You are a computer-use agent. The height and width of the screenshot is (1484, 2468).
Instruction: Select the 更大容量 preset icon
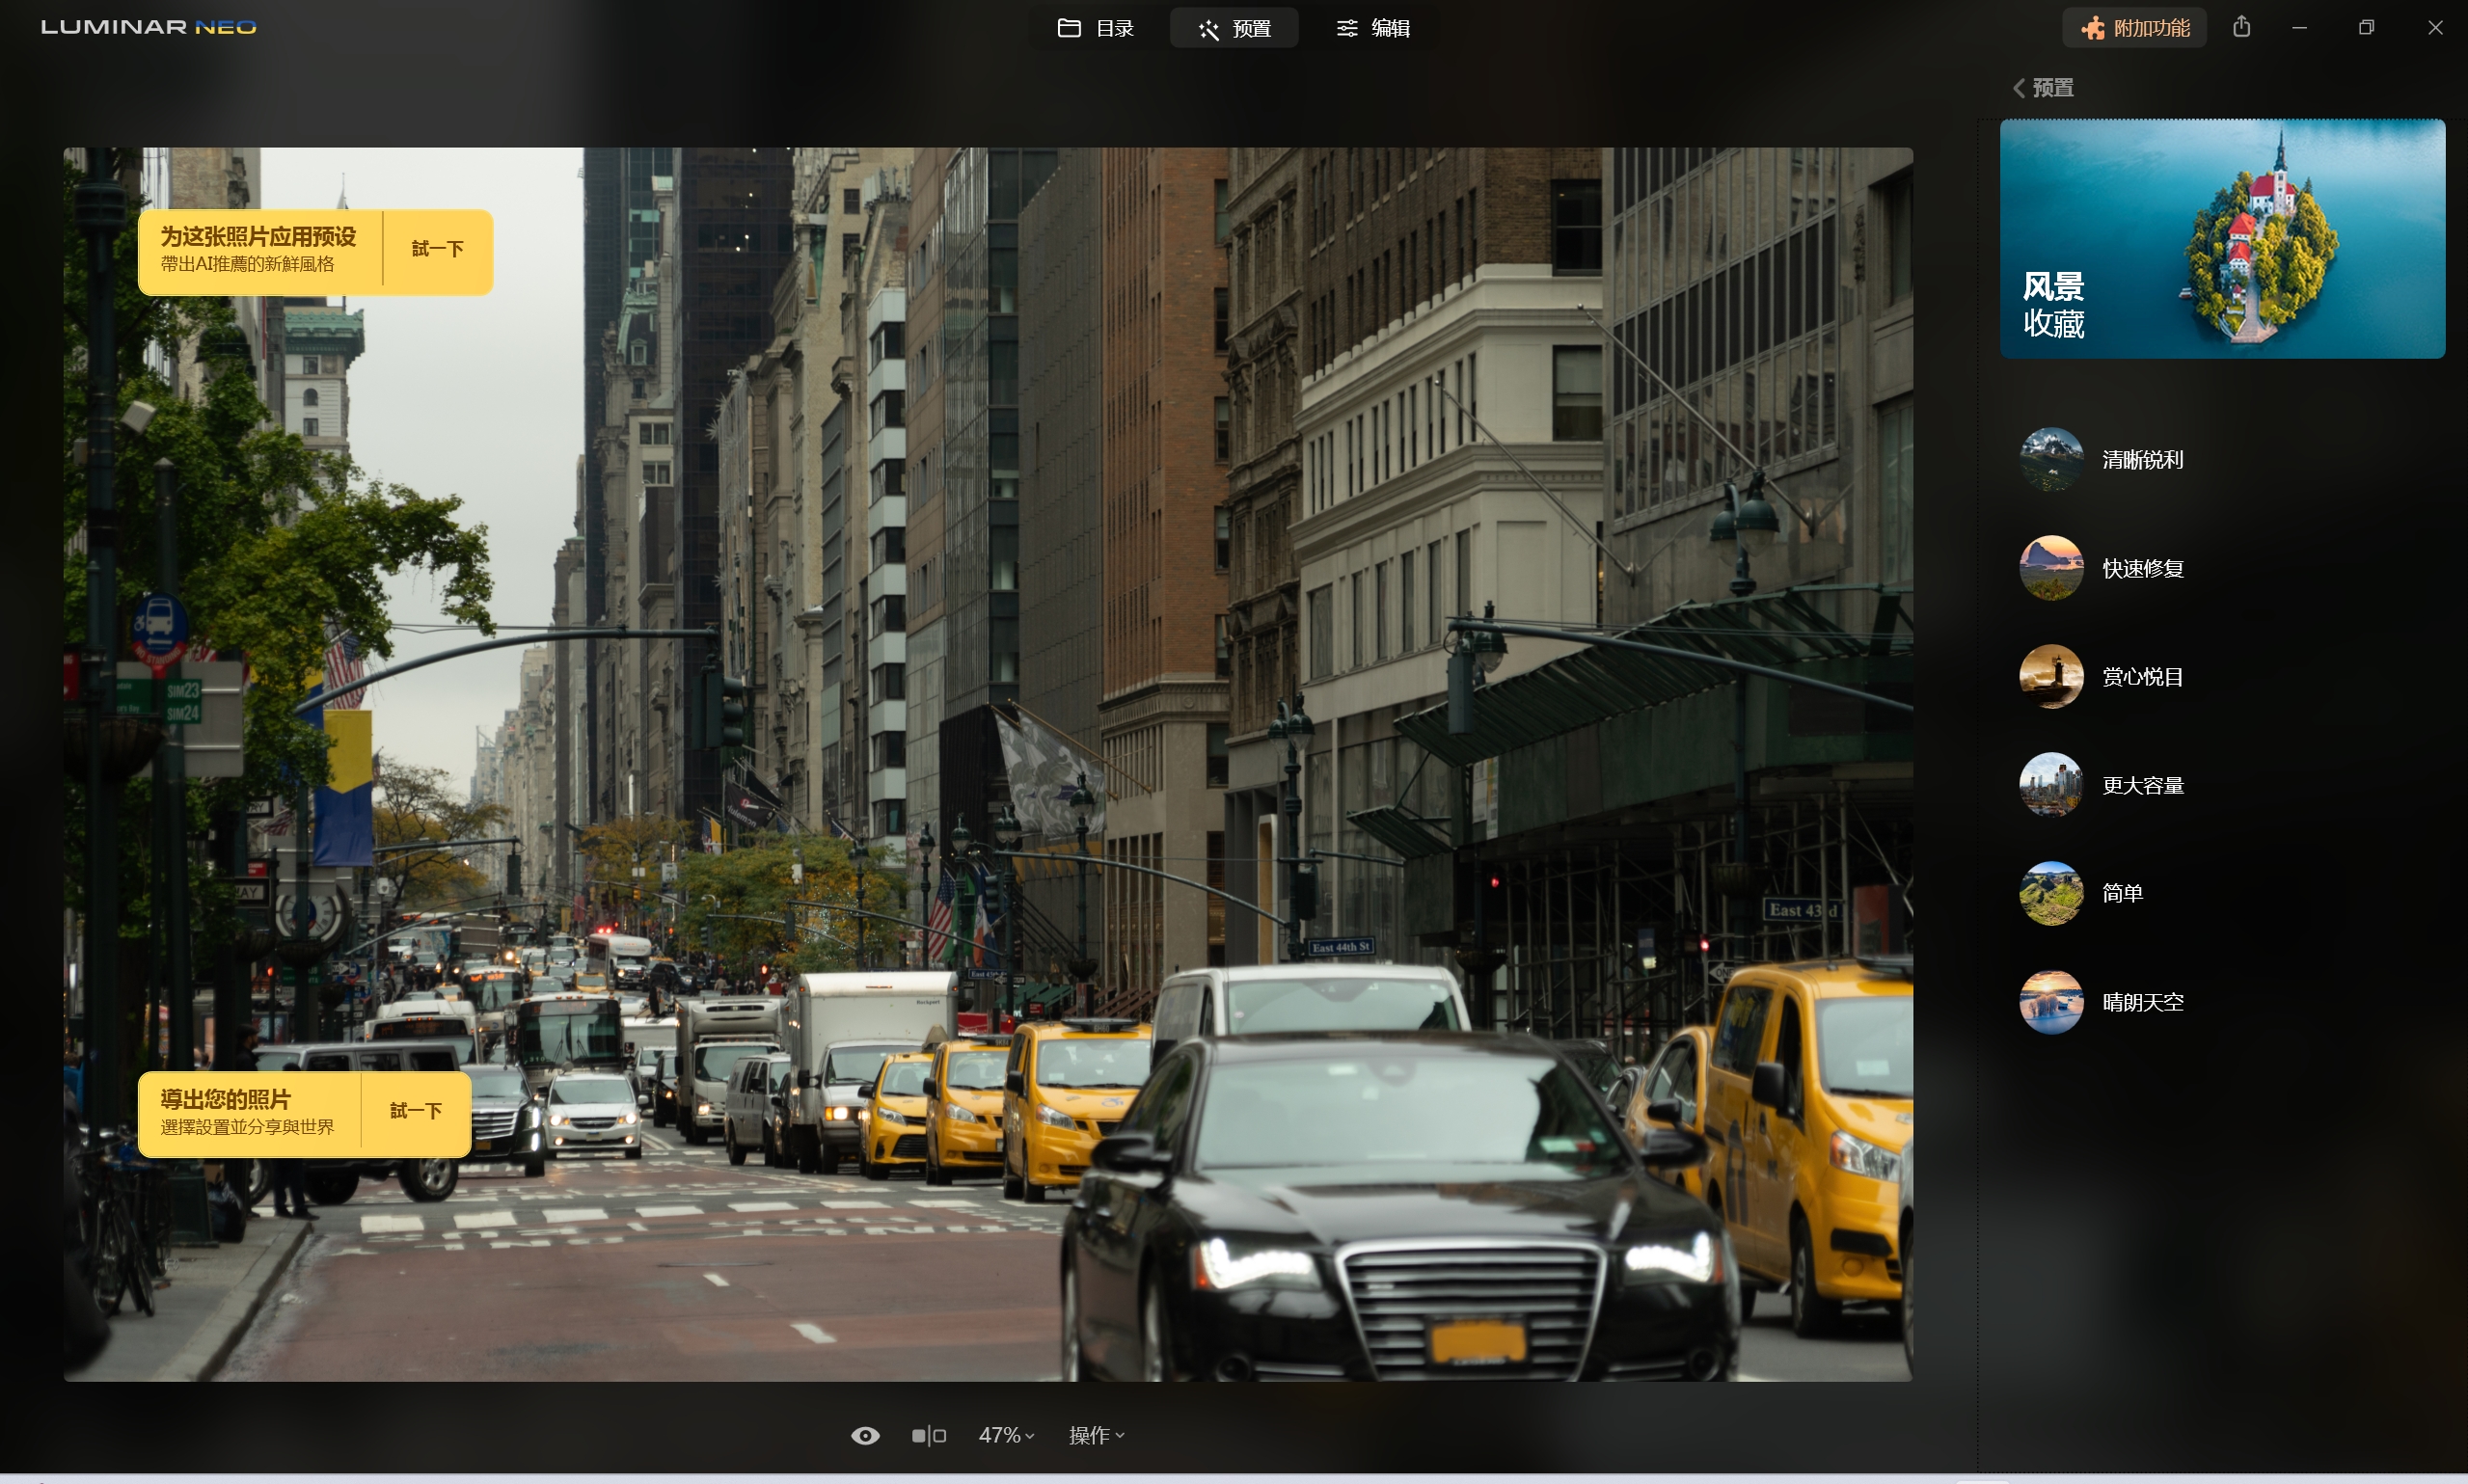[2051, 785]
